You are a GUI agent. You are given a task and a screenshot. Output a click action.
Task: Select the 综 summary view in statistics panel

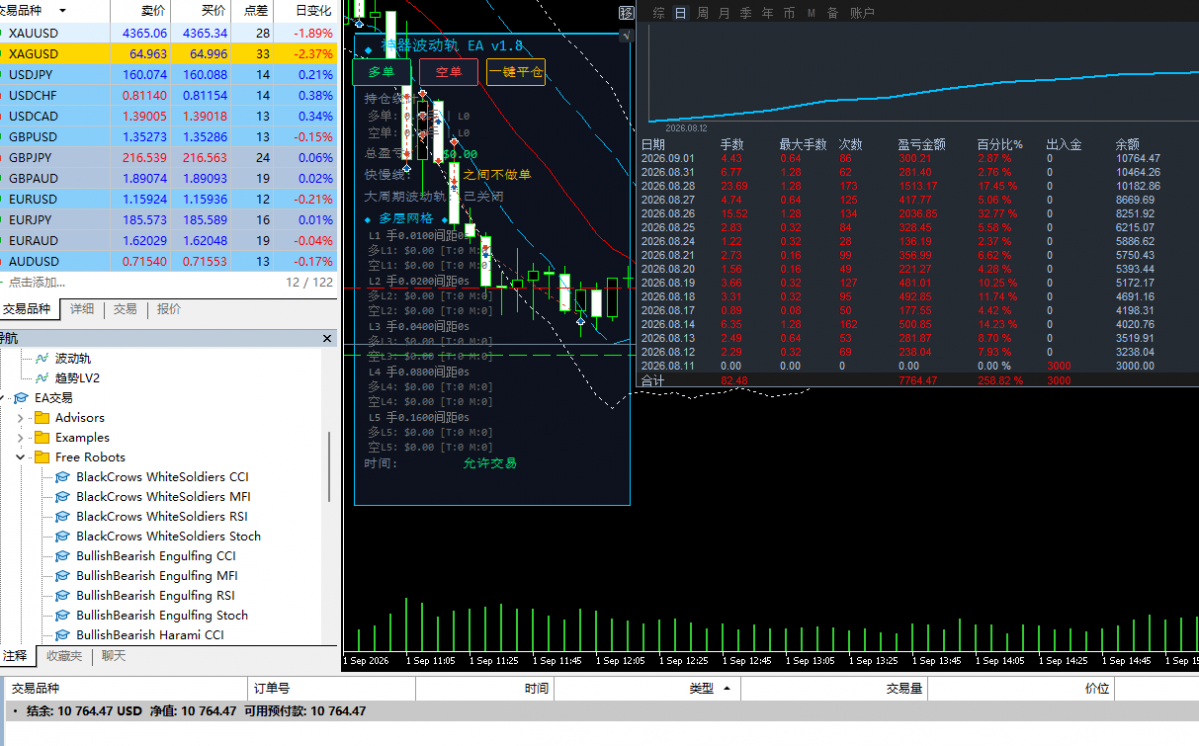(x=658, y=13)
